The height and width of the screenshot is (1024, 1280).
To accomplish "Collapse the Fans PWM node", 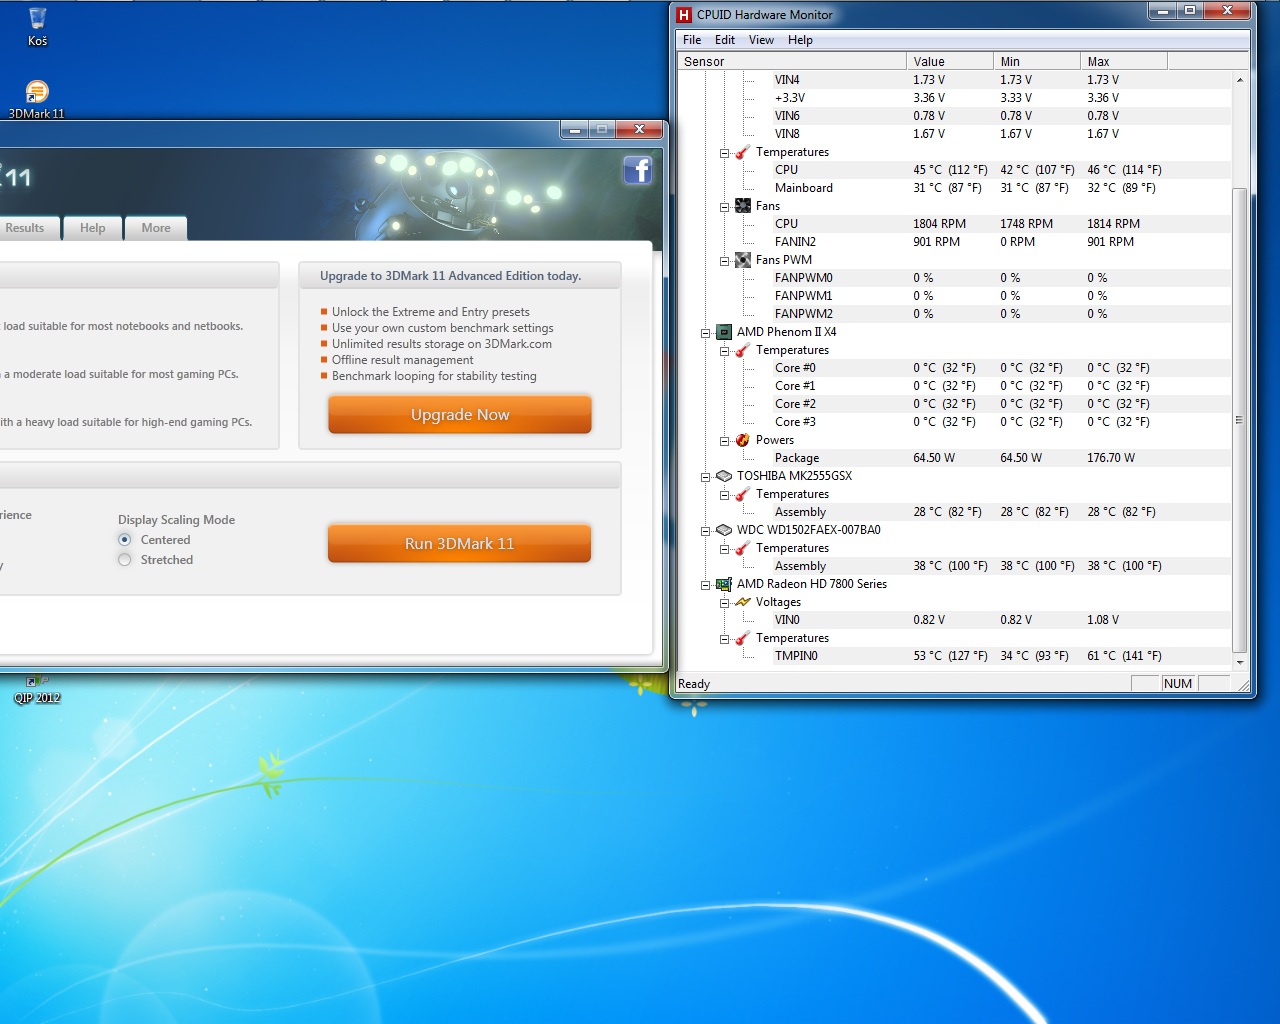I will [724, 261].
